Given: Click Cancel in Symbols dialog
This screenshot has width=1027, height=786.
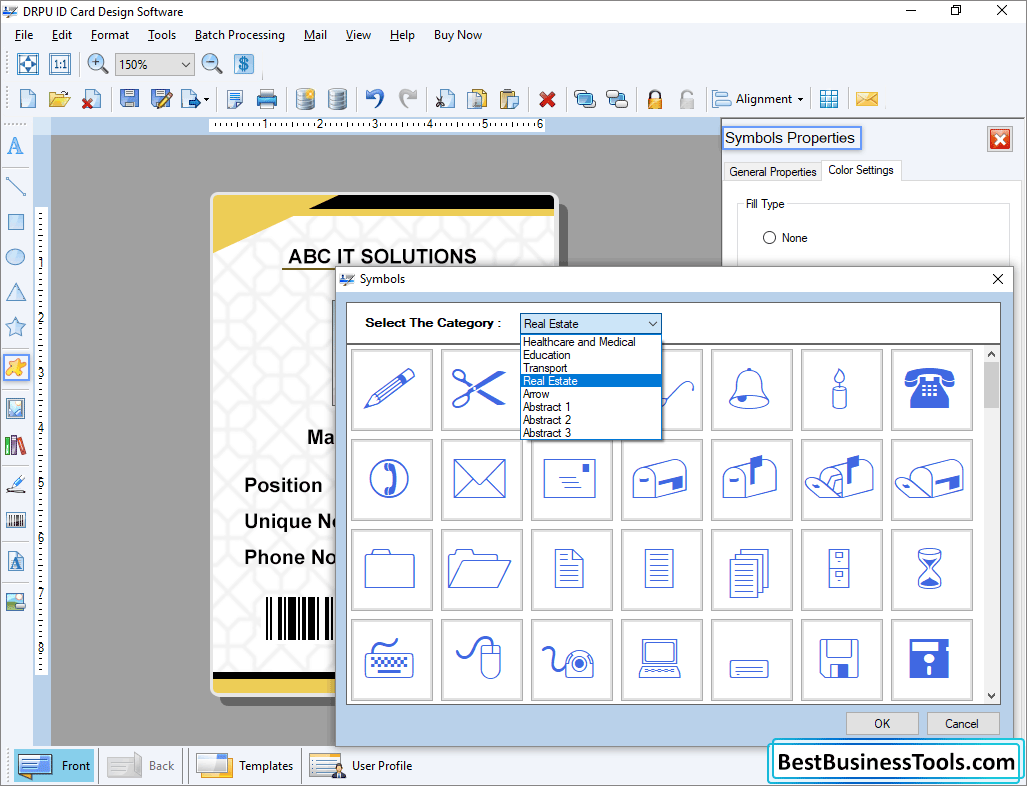Looking at the screenshot, I should tap(962, 723).
